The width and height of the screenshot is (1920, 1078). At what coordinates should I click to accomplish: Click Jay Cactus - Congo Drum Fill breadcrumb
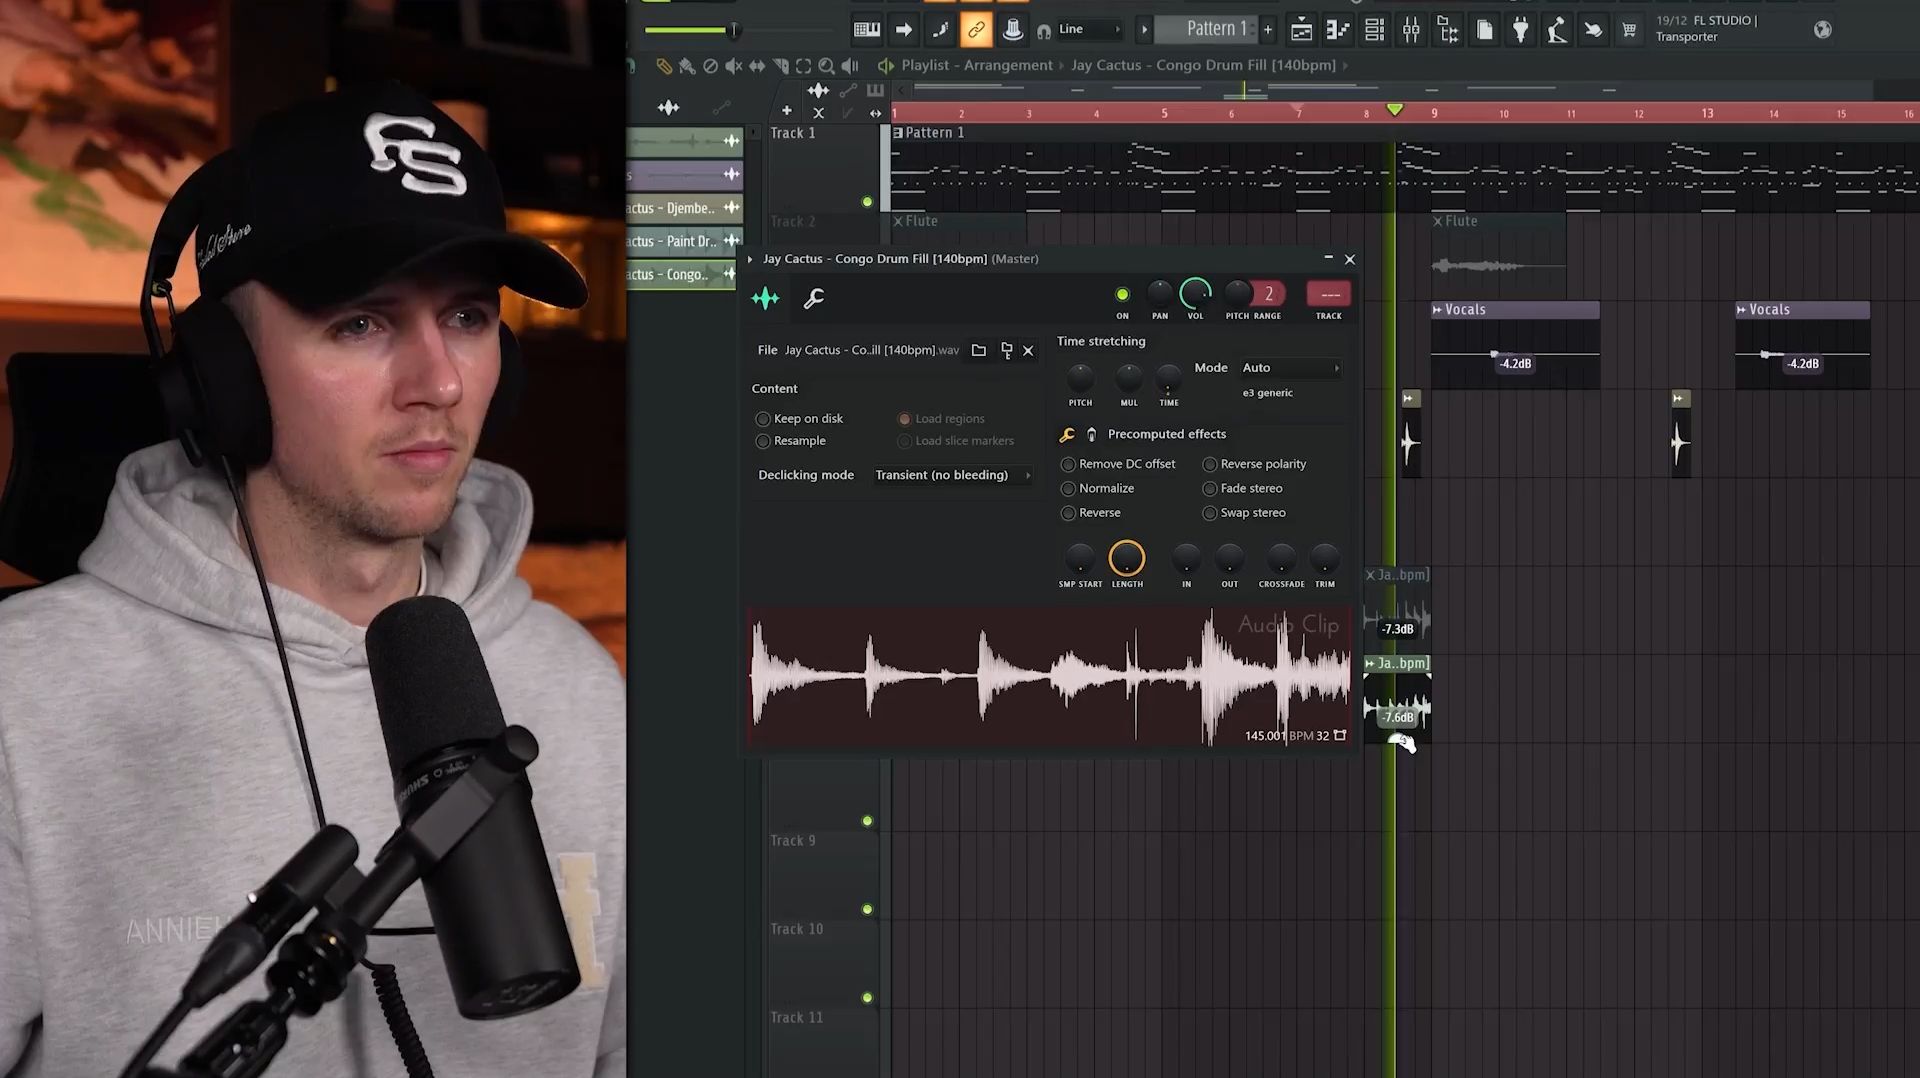1203,65
